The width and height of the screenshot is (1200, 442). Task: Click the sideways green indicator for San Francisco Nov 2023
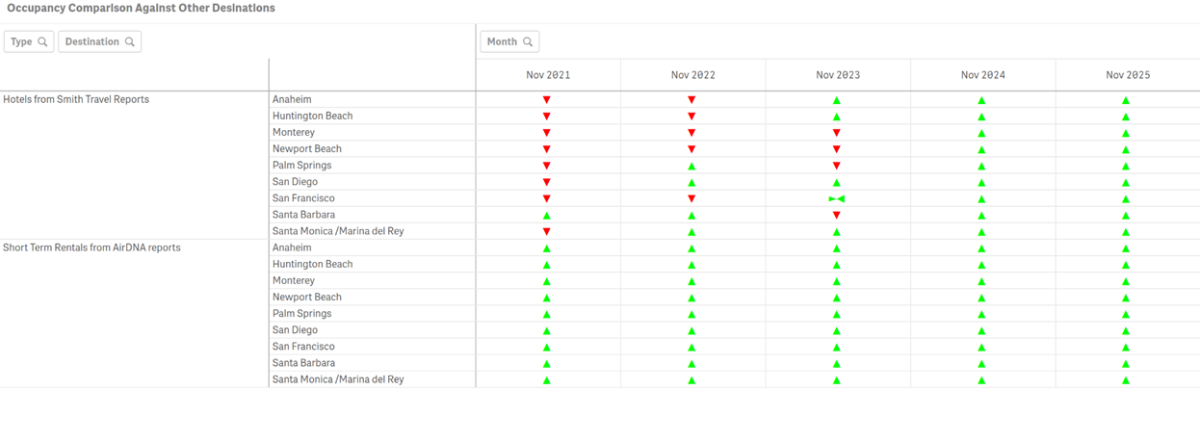[x=836, y=199]
